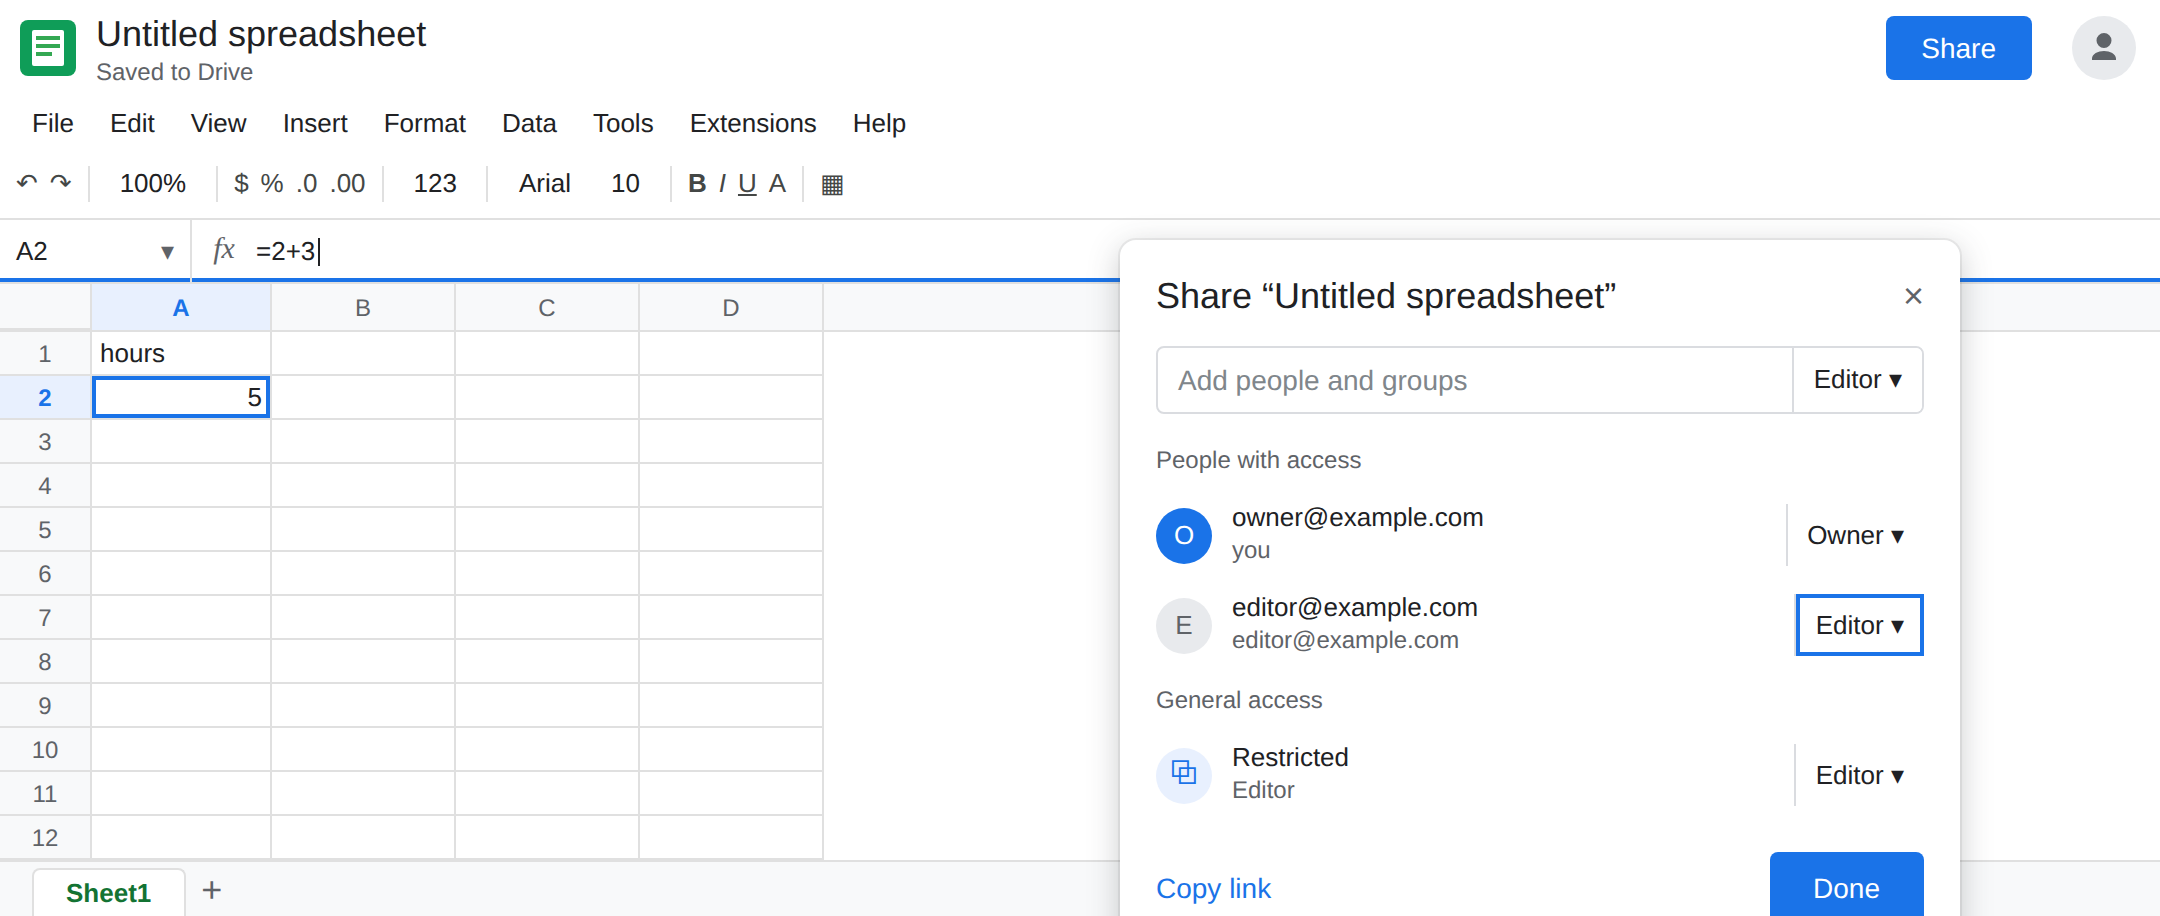Open Editor role dropdown beside add people
Screen dimensions: 2160x916
1858,380
